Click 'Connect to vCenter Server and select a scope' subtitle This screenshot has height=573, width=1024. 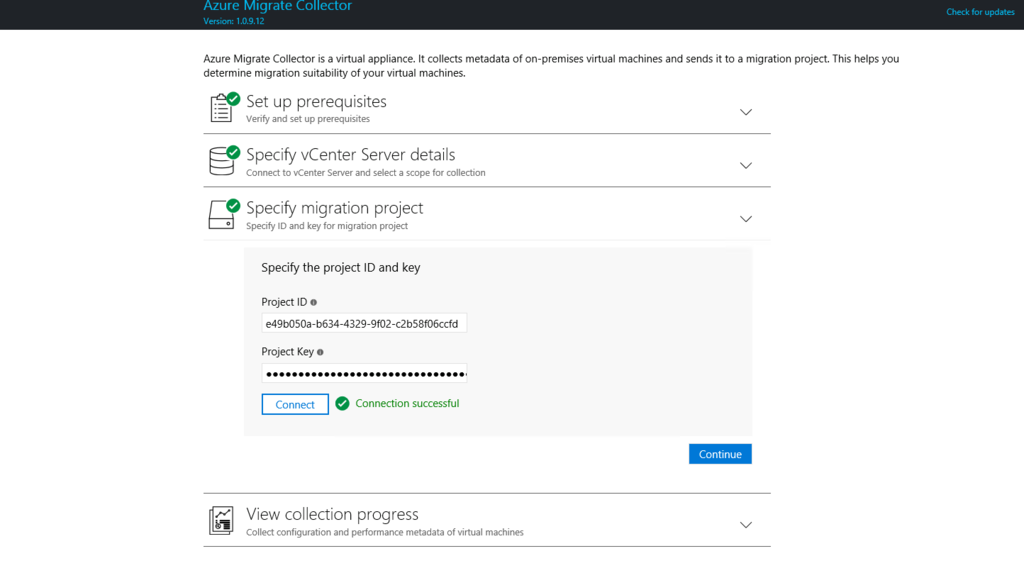pyautogui.click(x=366, y=172)
